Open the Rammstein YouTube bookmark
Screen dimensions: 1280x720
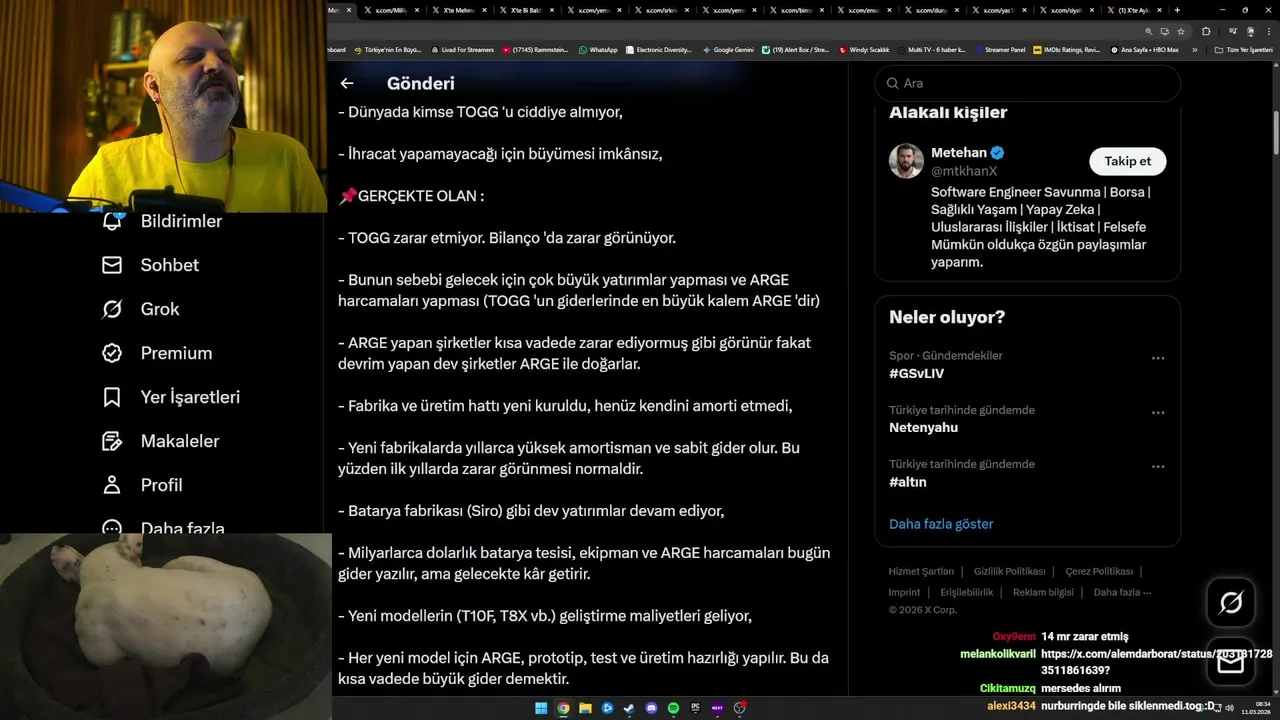point(536,49)
